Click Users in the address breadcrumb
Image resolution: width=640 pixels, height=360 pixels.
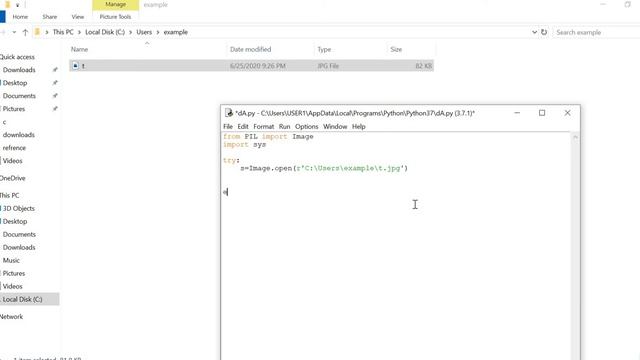144,32
